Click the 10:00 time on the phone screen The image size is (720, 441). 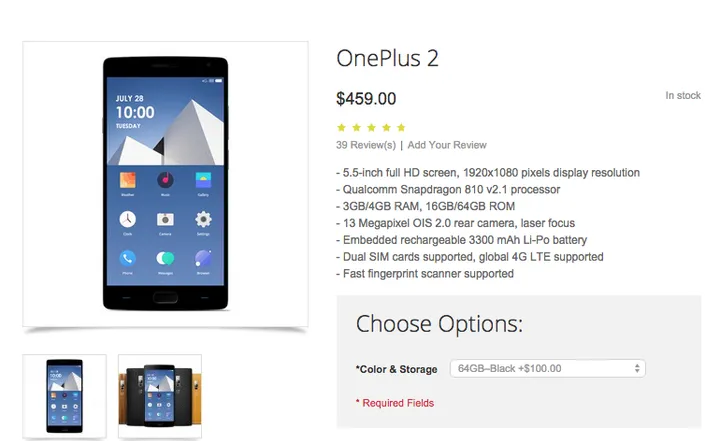135,113
